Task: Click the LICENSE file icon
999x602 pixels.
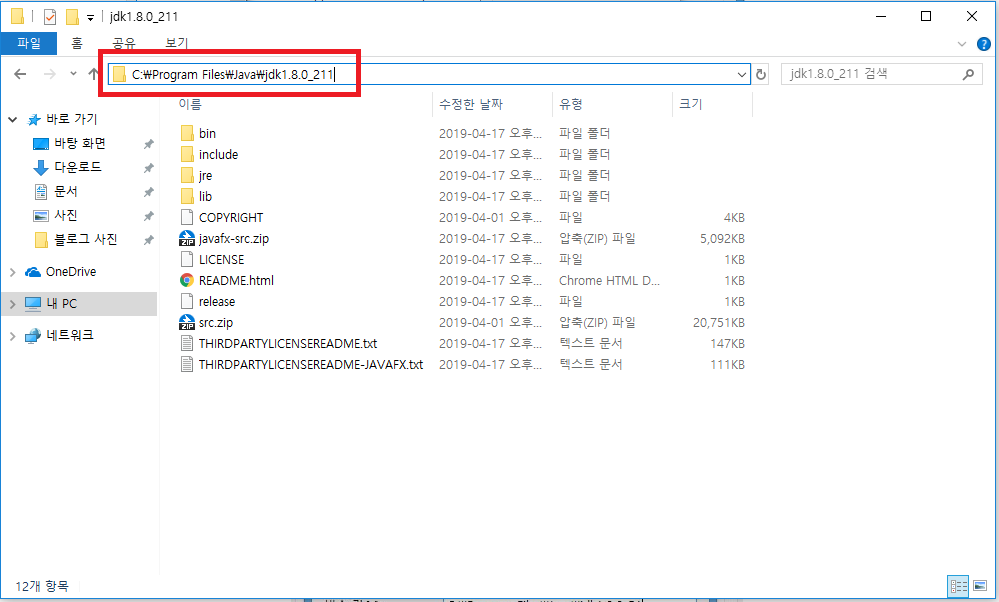Action: (x=187, y=259)
